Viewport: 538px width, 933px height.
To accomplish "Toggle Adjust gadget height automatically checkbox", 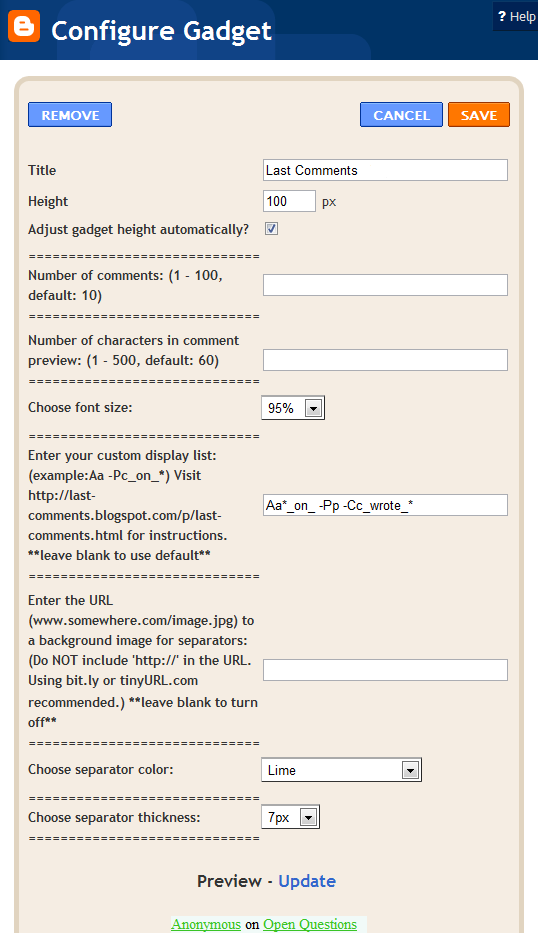I will pyautogui.click(x=271, y=228).
